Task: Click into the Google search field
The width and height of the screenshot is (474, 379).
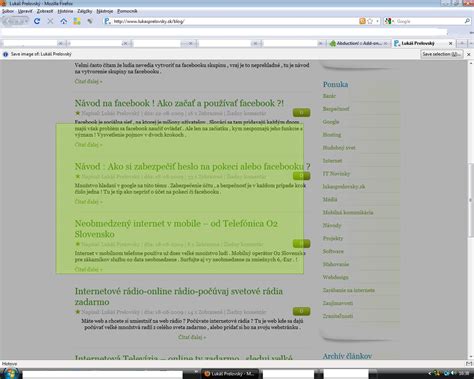Action: 428,21
